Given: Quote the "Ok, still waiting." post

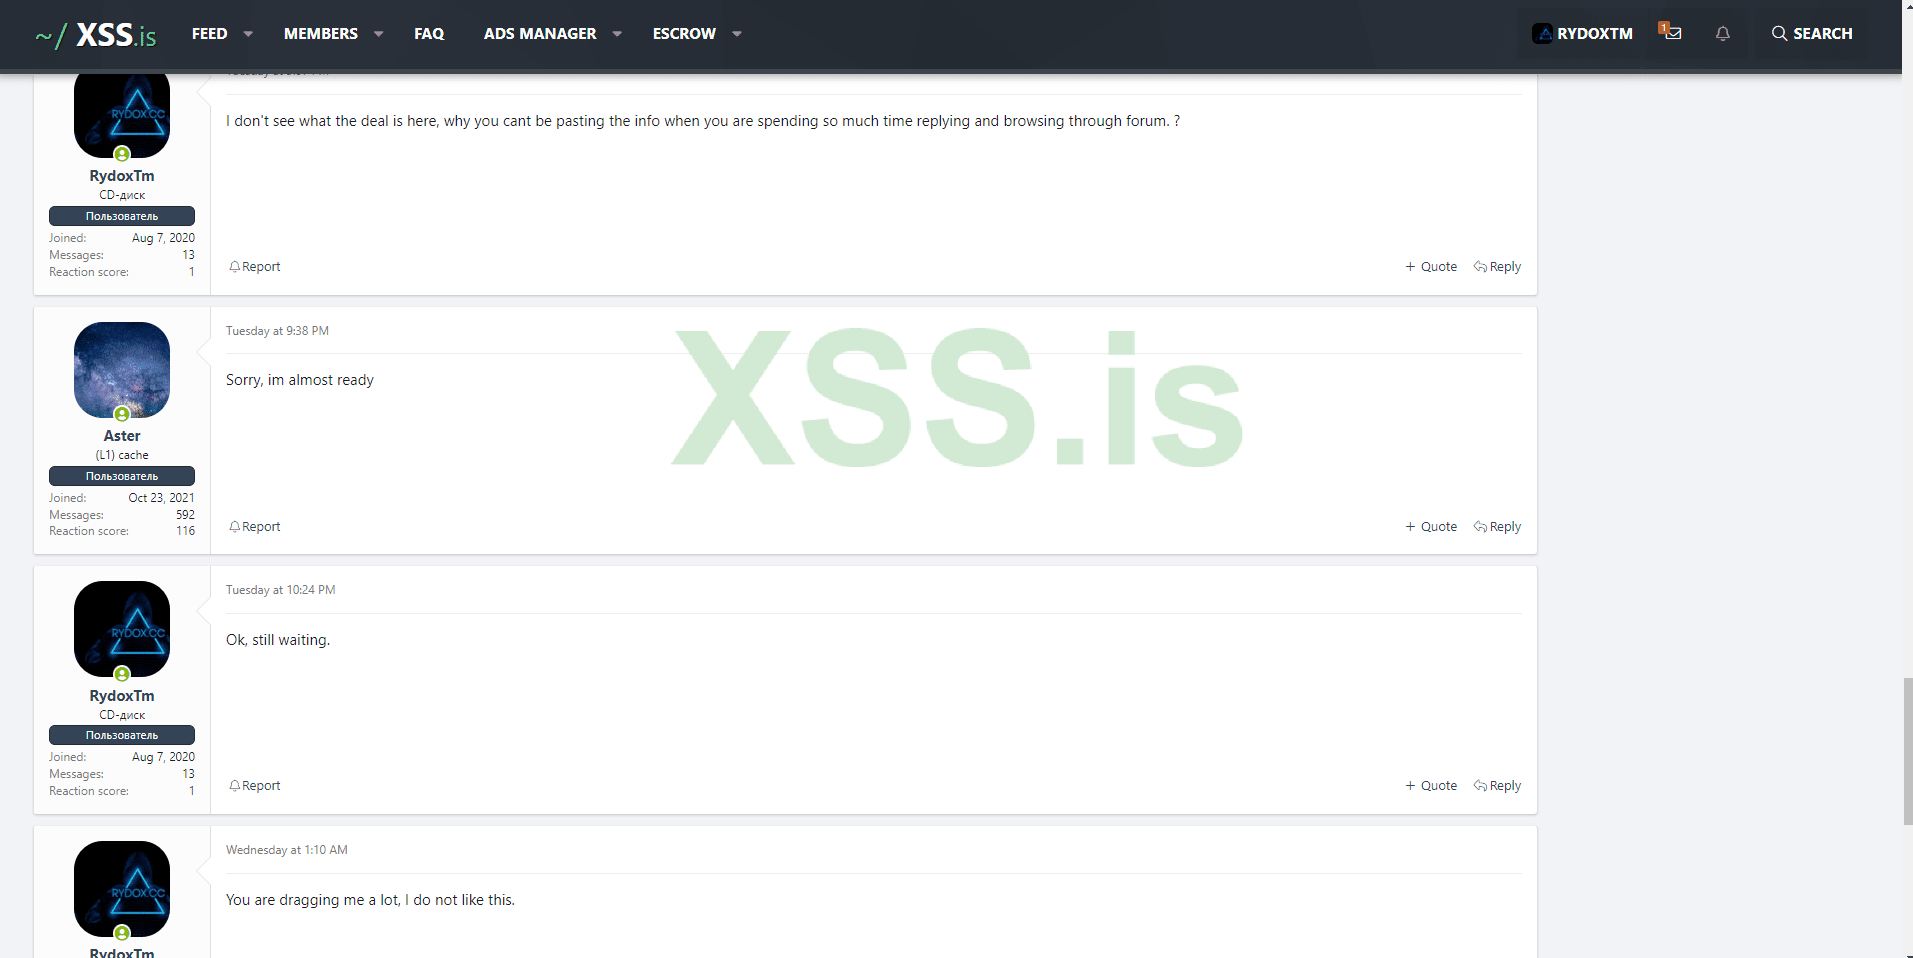Looking at the screenshot, I should [1431, 786].
